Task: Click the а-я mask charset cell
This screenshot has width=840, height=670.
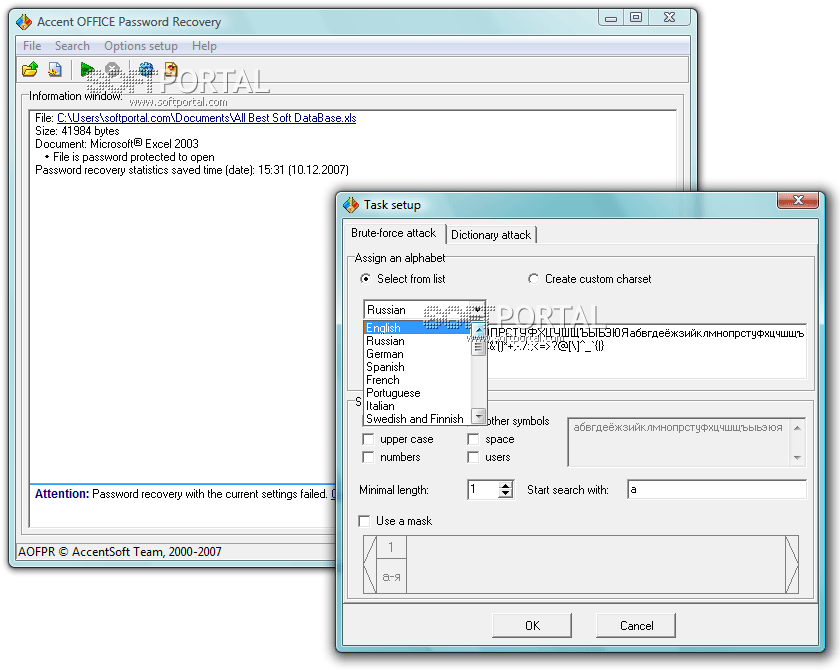Action: (391, 577)
